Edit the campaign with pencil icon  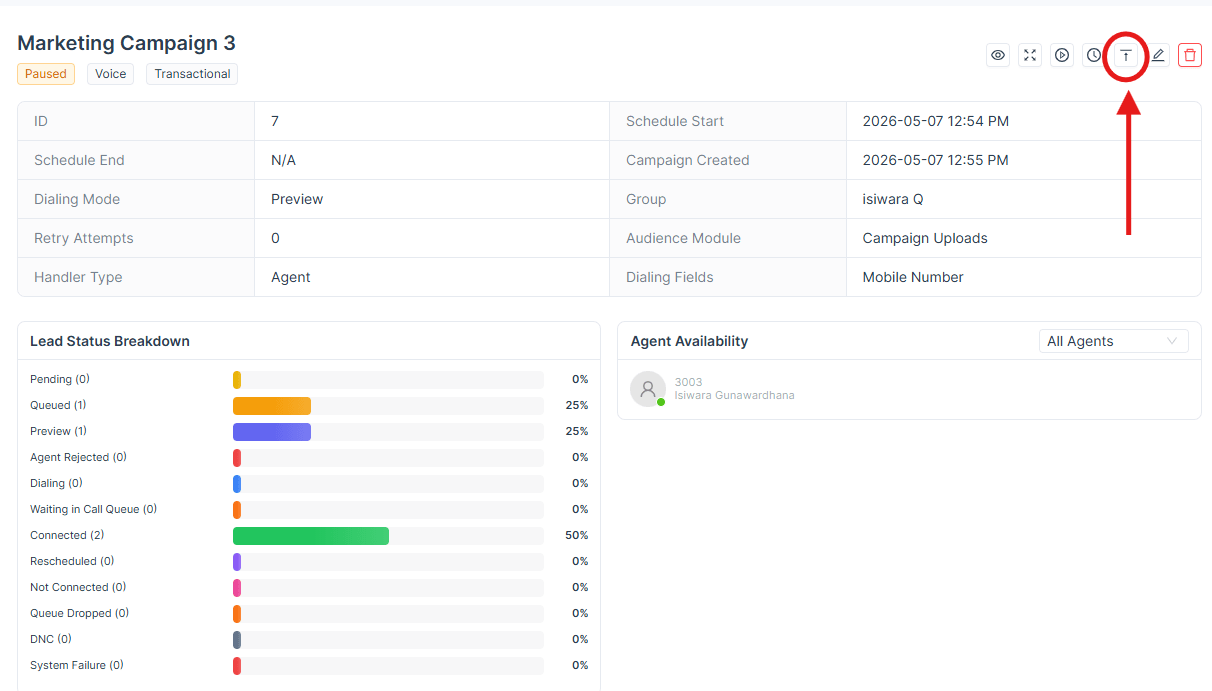[x=1158, y=55]
